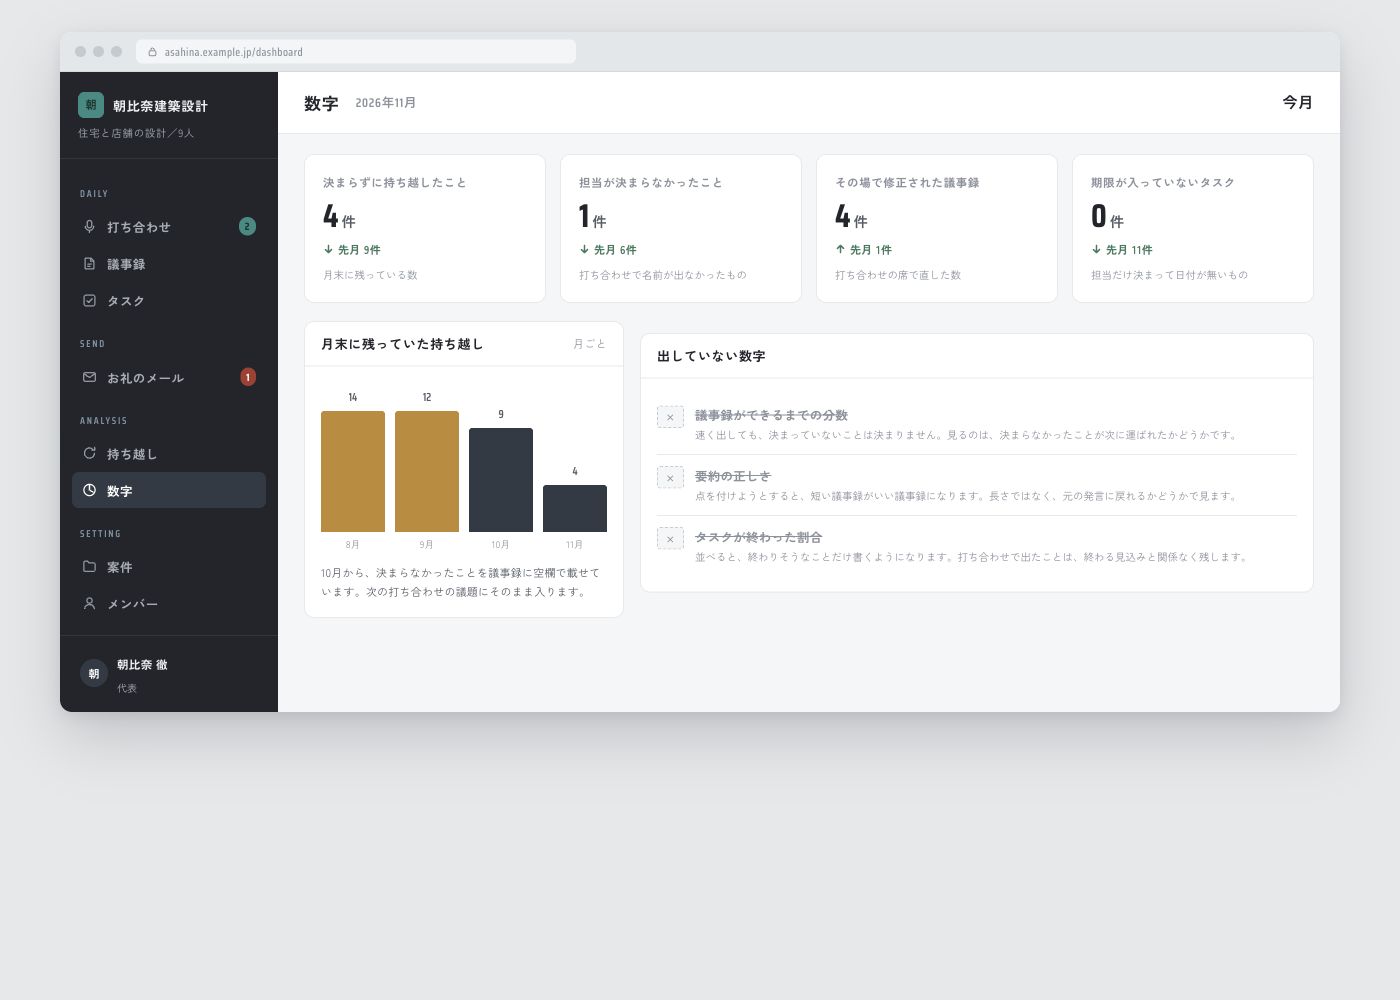Click the 2026年11月 date label
1400x1000 pixels.
point(386,103)
